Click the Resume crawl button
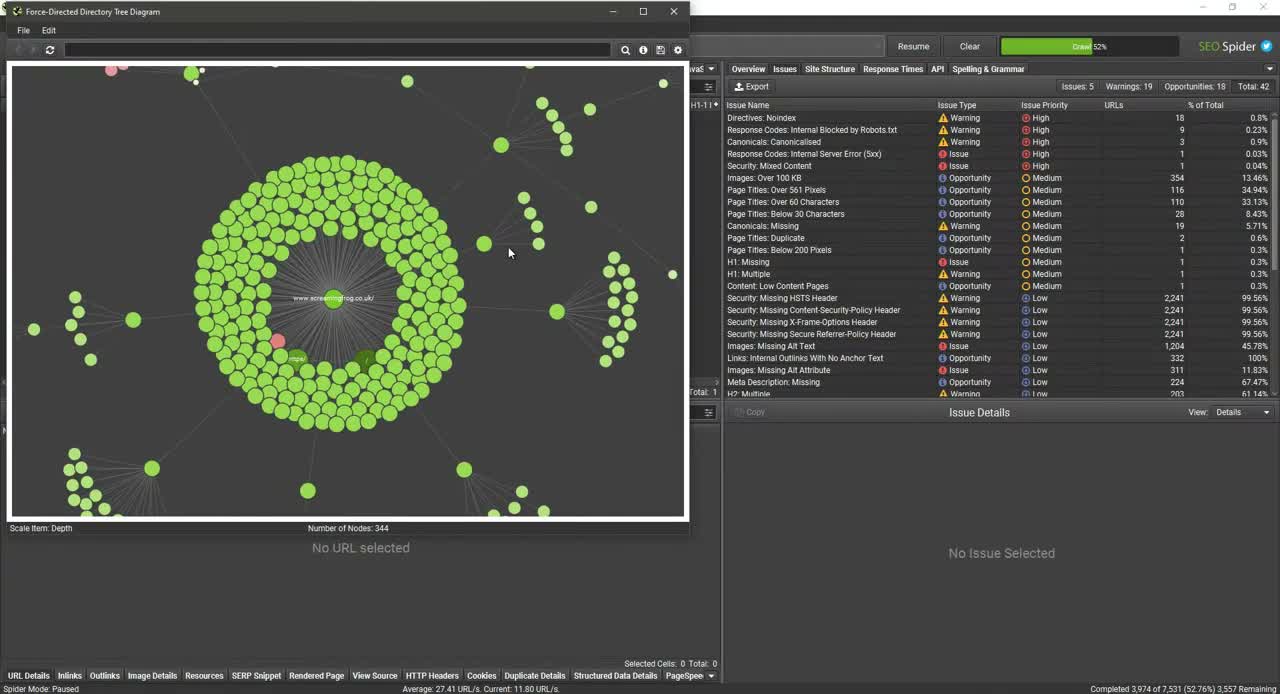Screen dimensions: 1280x694 click(x=913, y=47)
